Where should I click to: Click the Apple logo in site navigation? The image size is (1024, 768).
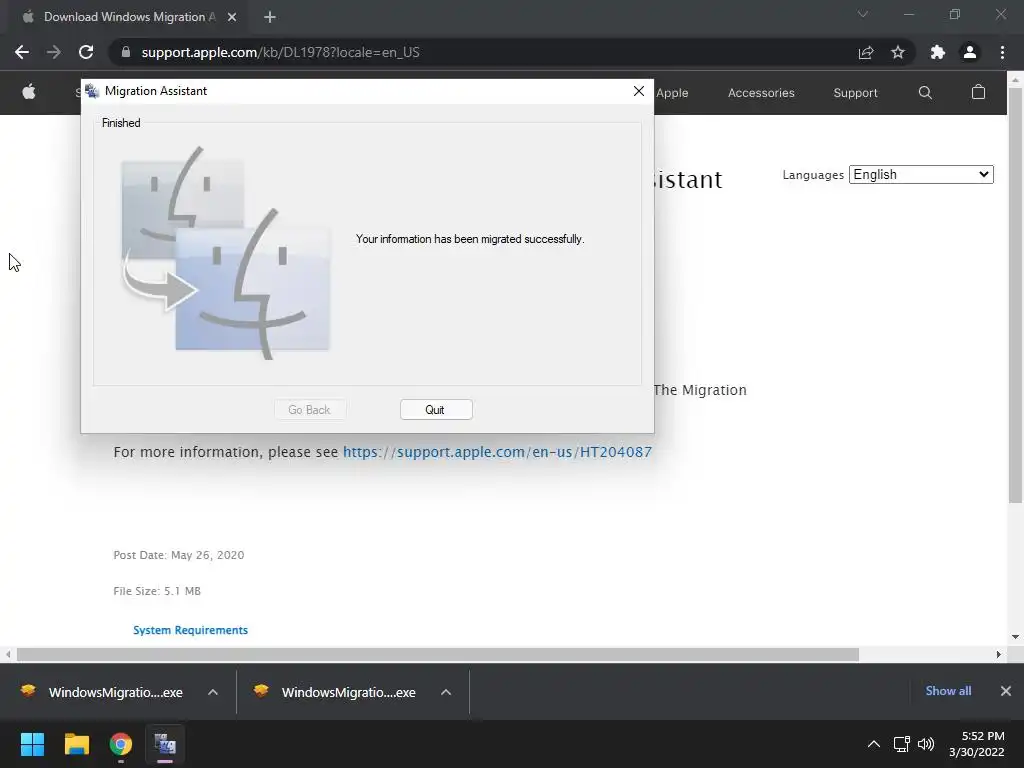click(29, 92)
